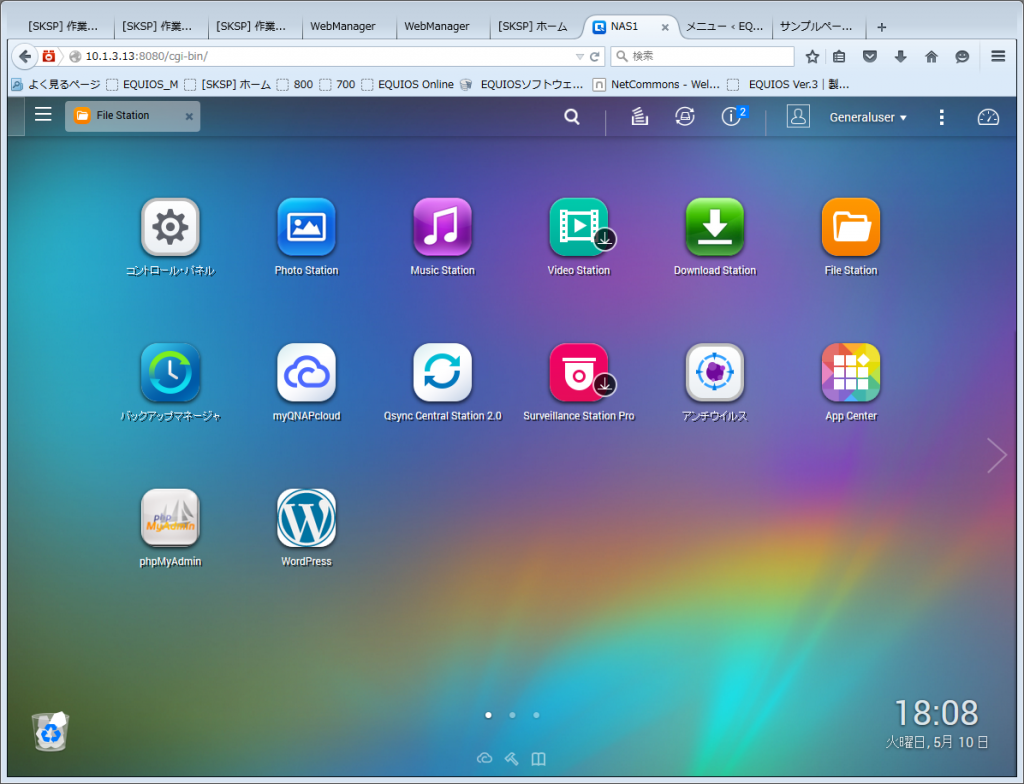This screenshot has height=784, width=1024.
Task: Open Qsync Central Station 2.0
Action: pyautogui.click(x=442, y=372)
